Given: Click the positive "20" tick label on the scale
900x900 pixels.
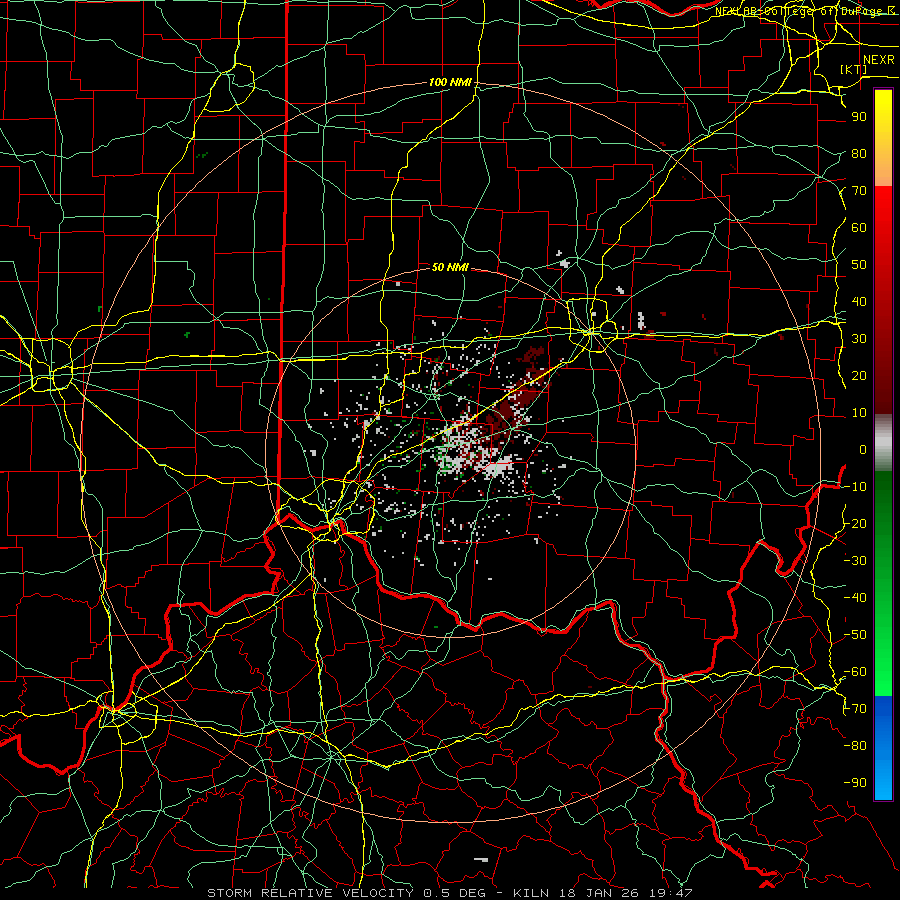Looking at the screenshot, I should tap(859, 376).
